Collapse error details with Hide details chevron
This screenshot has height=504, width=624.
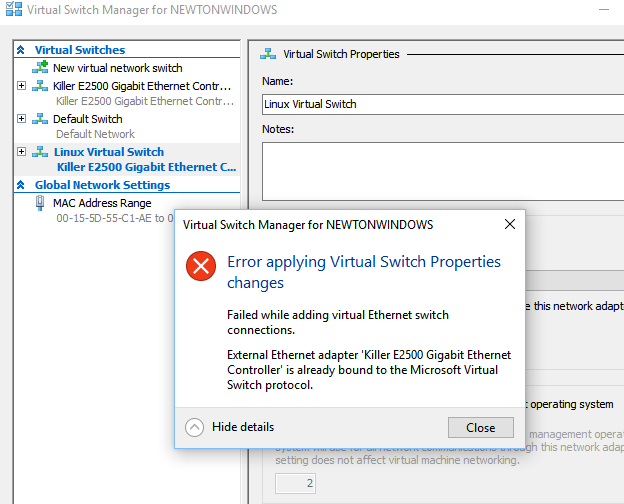pos(195,427)
